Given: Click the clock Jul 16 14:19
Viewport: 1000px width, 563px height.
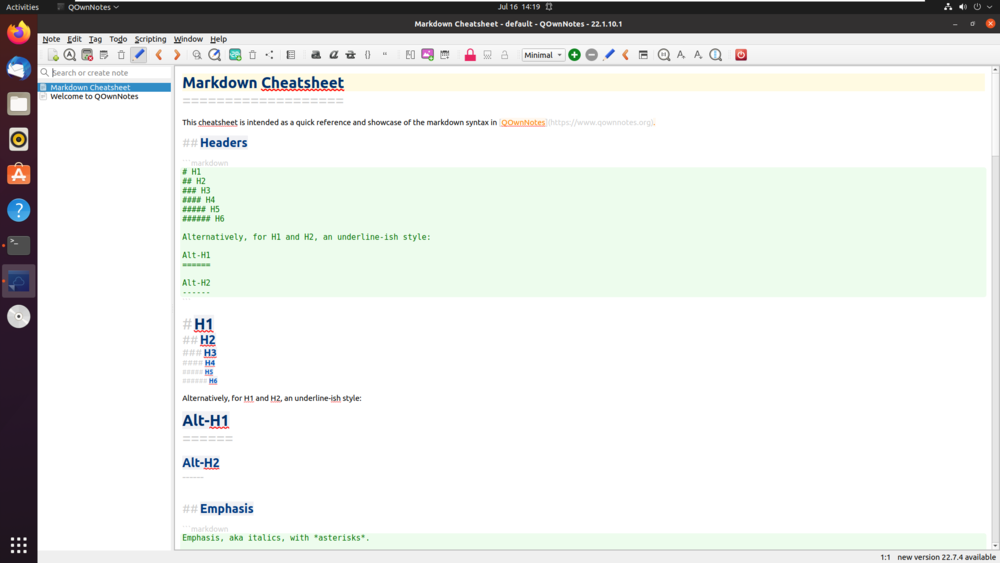Looking at the screenshot, I should point(518,7).
